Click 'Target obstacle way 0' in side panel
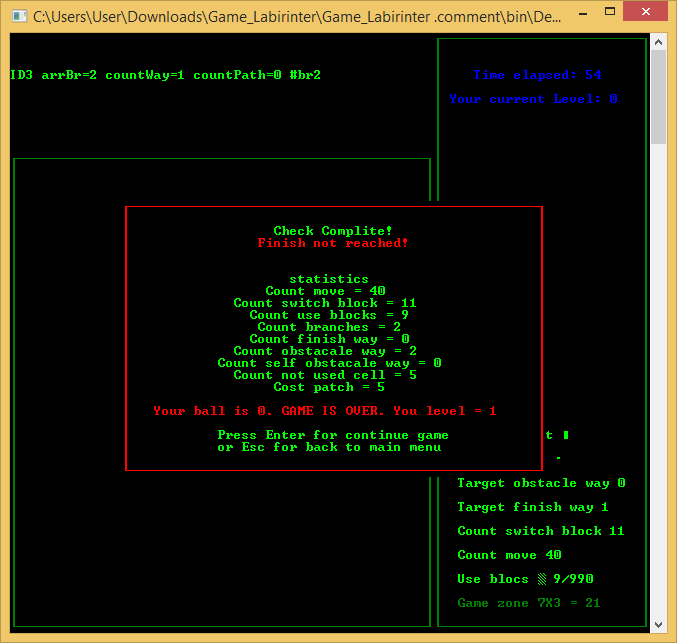The height and width of the screenshot is (643, 677). [x=541, y=483]
